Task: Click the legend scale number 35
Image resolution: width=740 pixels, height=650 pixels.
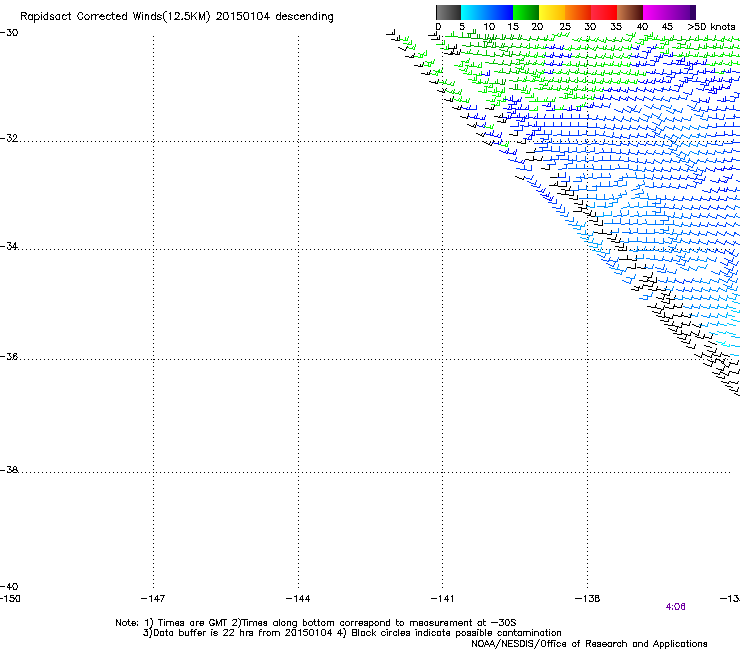Action: click(616, 27)
